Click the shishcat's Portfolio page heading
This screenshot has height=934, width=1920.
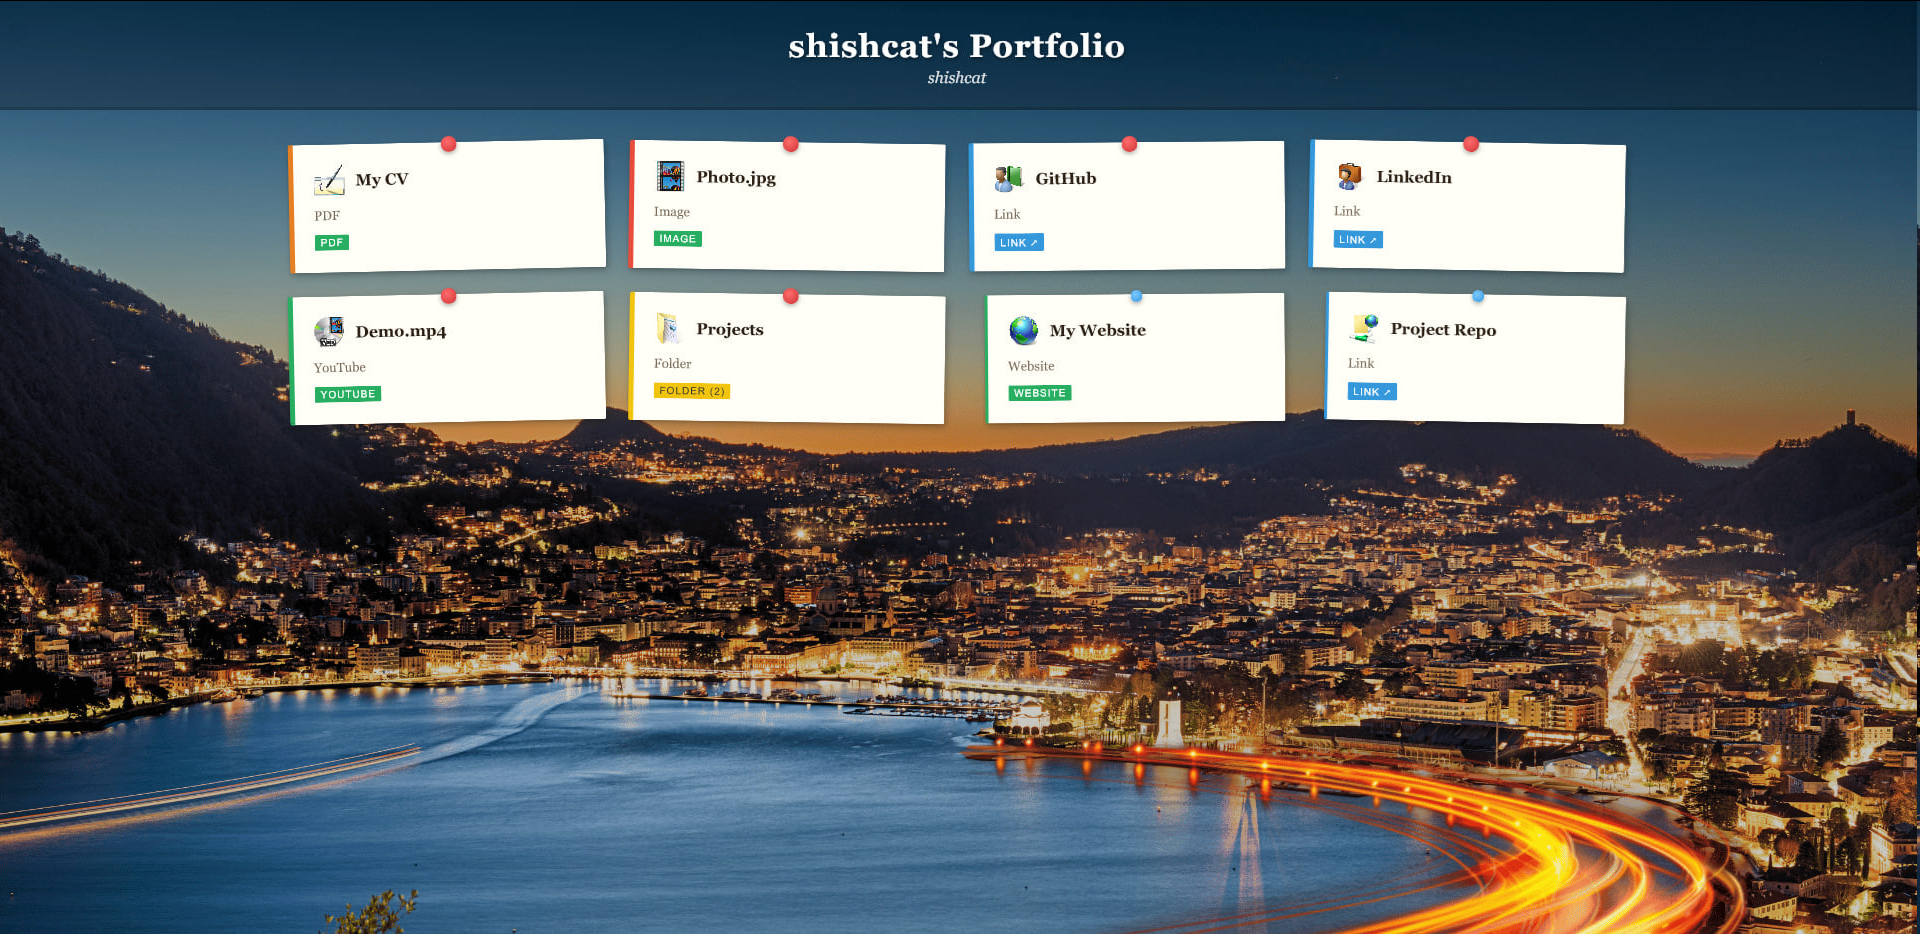(x=956, y=46)
